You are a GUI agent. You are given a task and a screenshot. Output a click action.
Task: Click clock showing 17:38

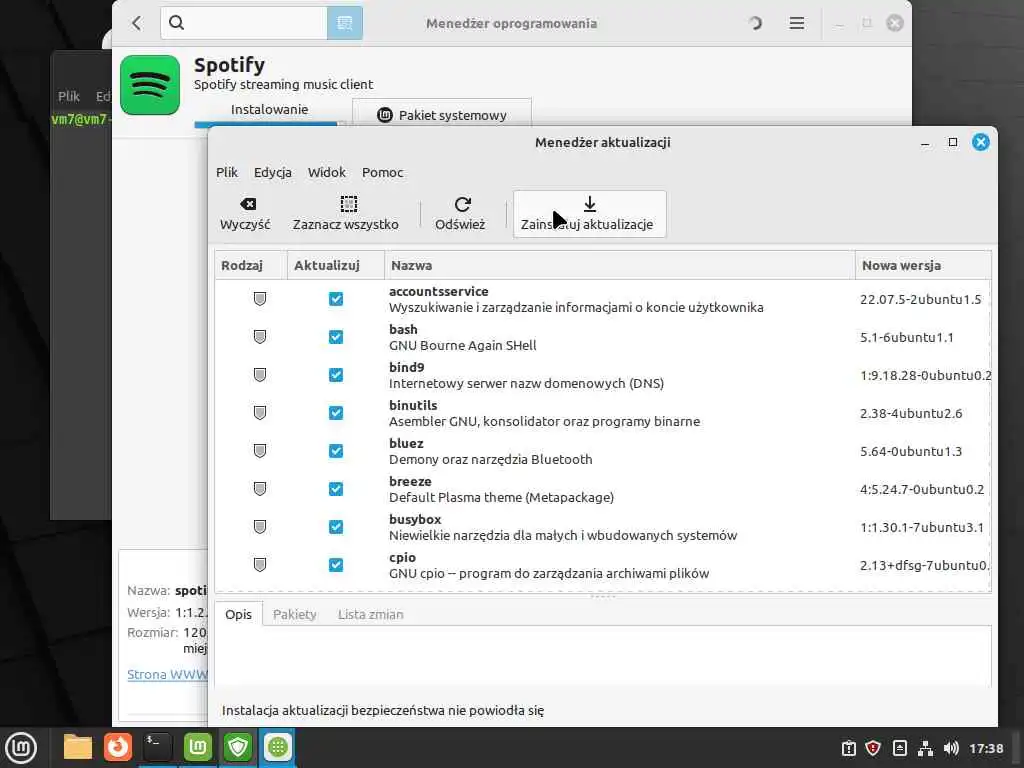pos(986,748)
